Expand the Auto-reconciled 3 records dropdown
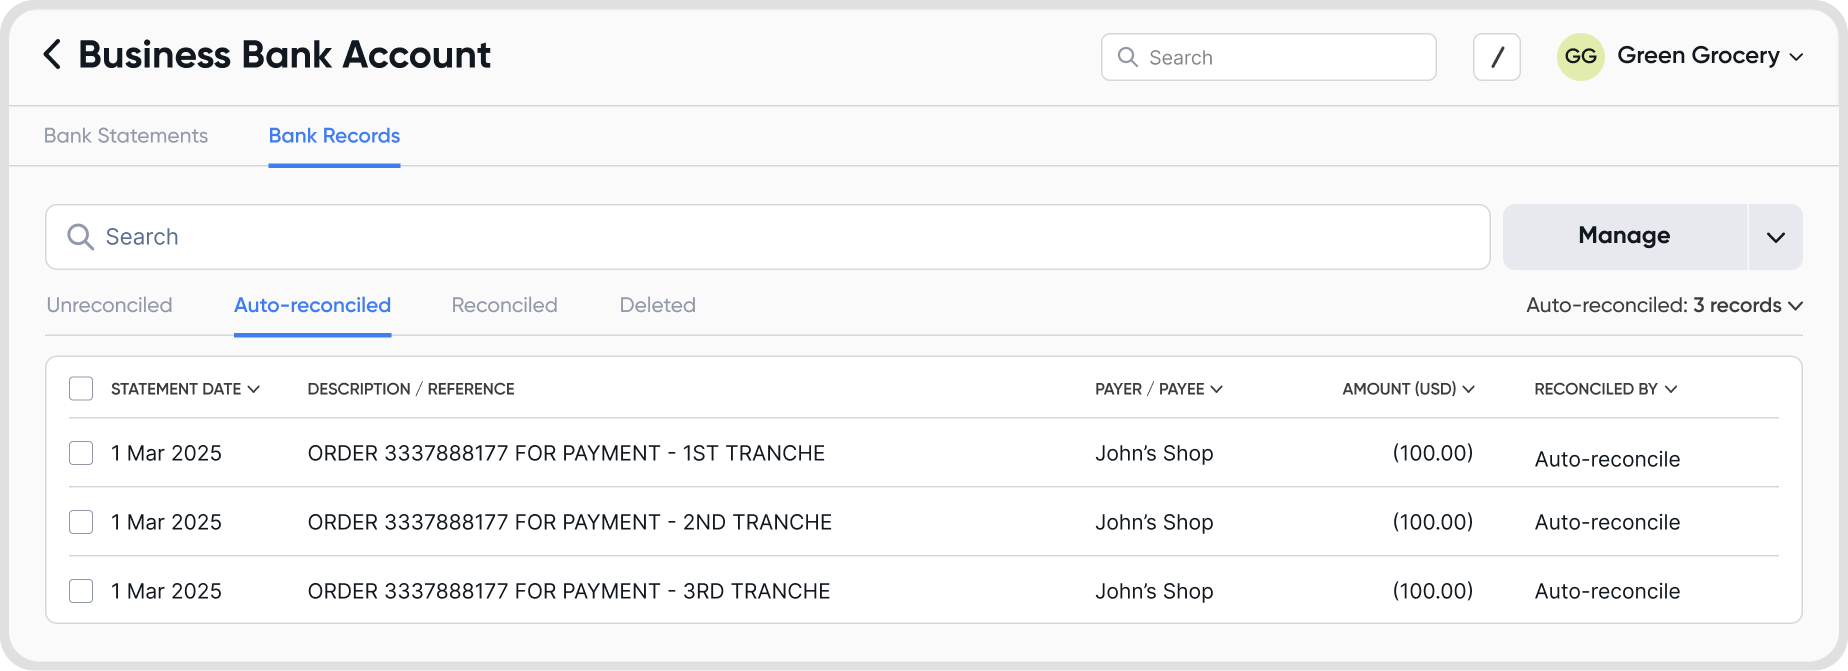 [1795, 305]
